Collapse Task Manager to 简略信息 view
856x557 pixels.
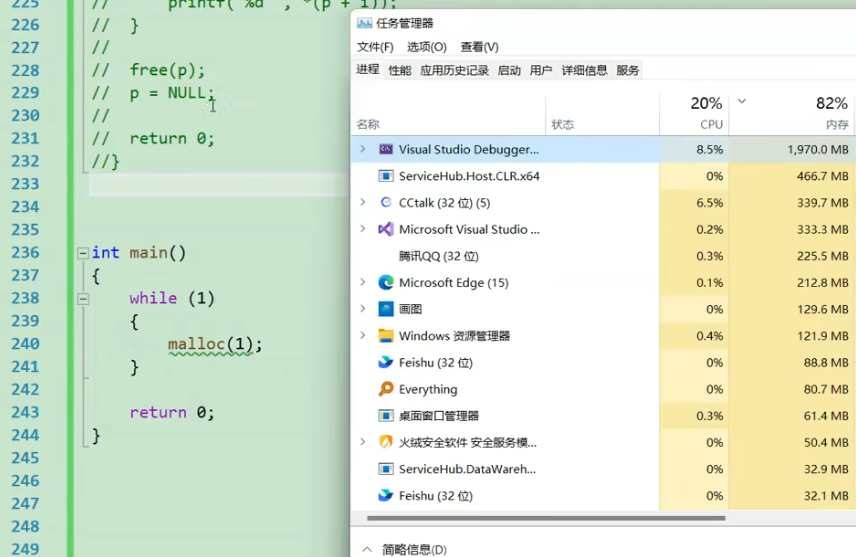(x=367, y=549)
